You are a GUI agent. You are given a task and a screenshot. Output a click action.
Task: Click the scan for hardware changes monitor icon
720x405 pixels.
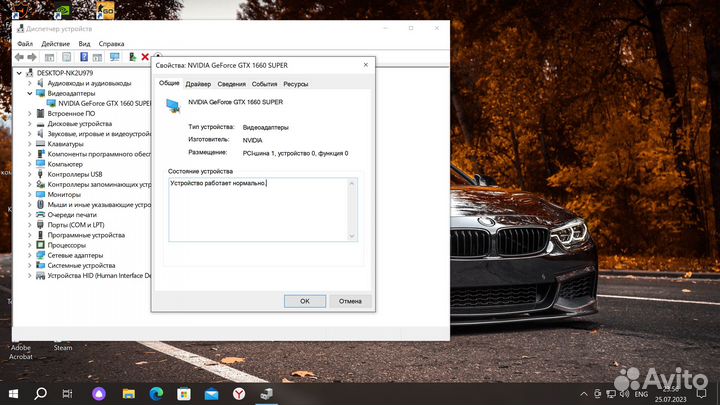pyautogui.click(x=114, y=57)
